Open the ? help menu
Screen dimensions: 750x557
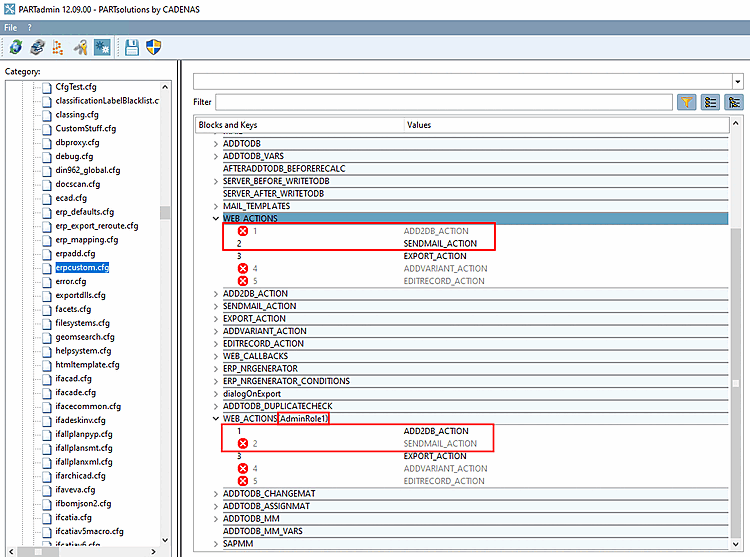pos(29,27)
